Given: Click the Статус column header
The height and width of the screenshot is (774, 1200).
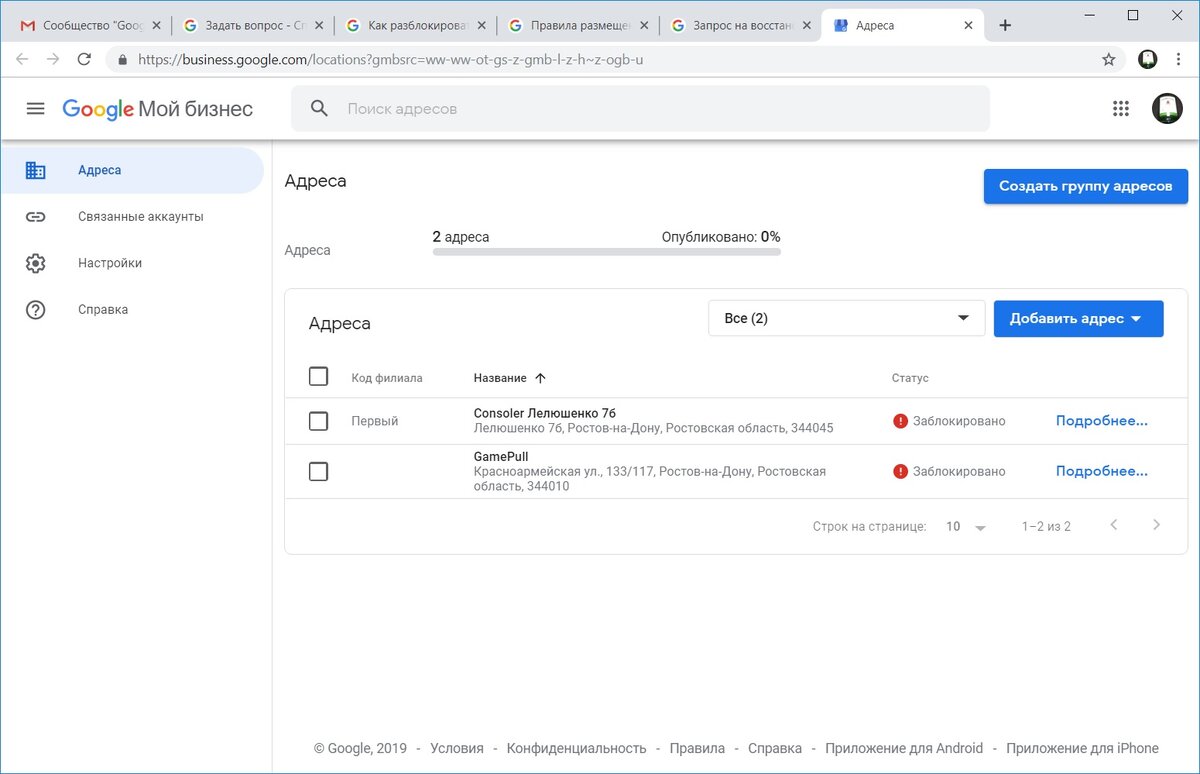Looking at the screenshot, I should (910, 378).
